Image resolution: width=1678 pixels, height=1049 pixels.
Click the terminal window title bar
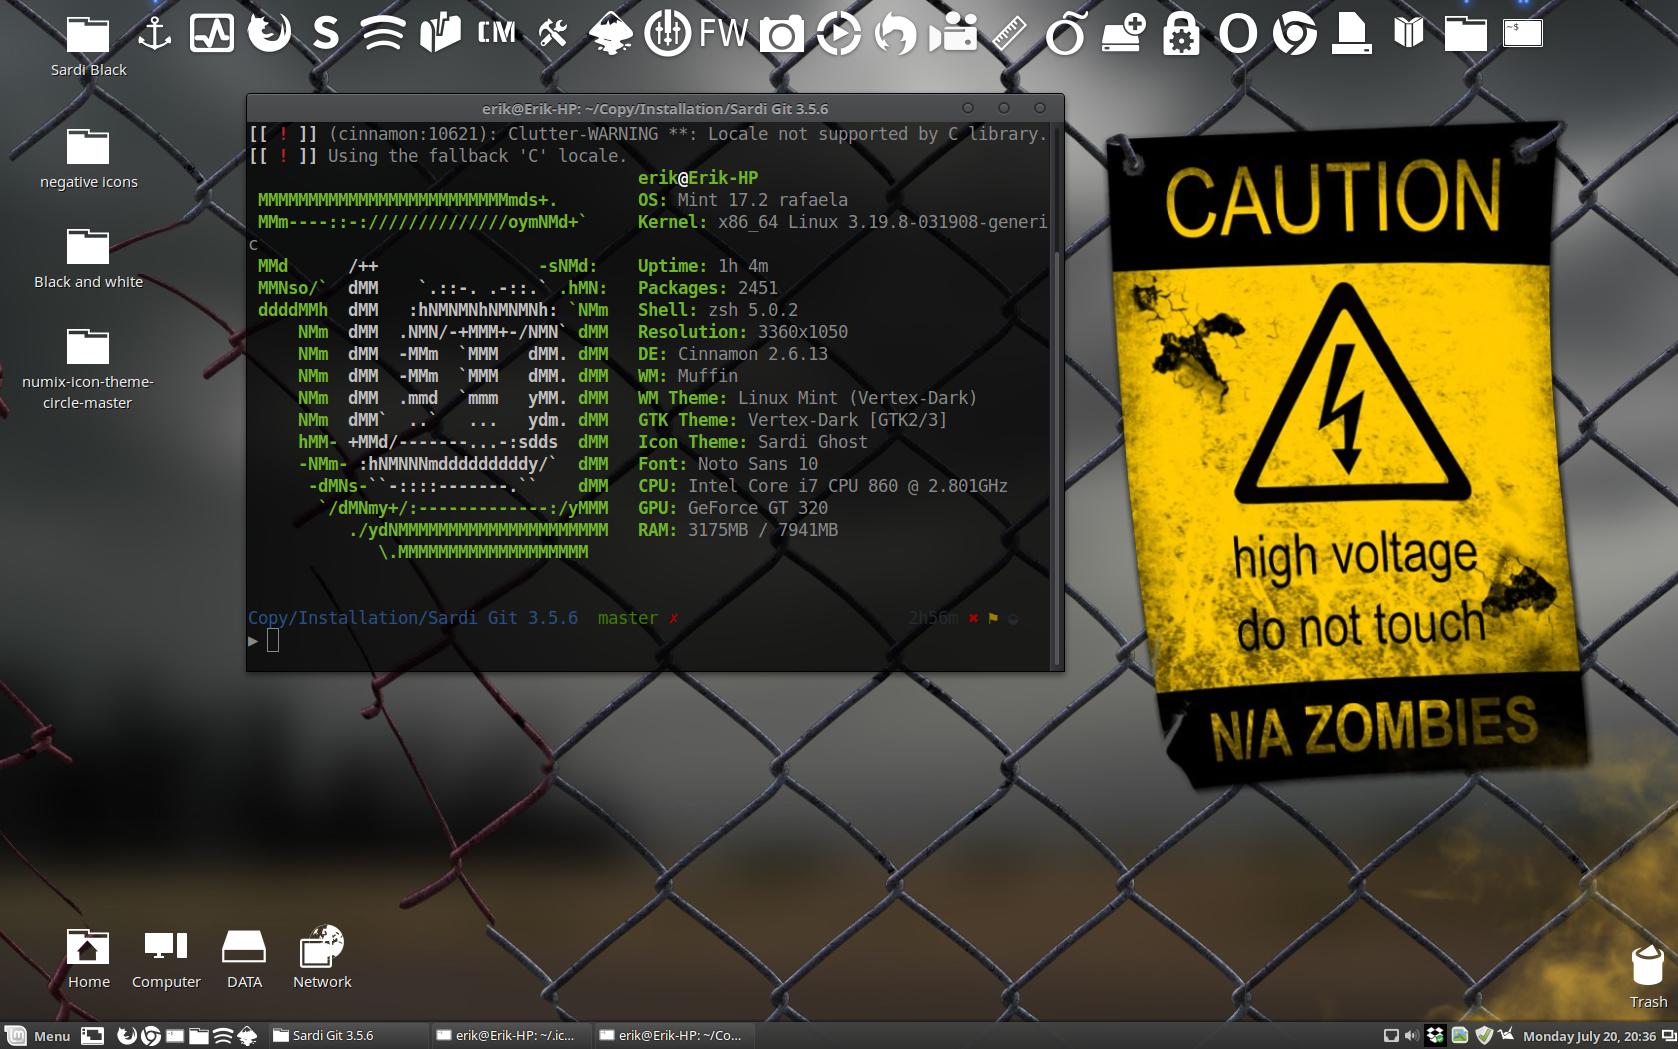655,108
